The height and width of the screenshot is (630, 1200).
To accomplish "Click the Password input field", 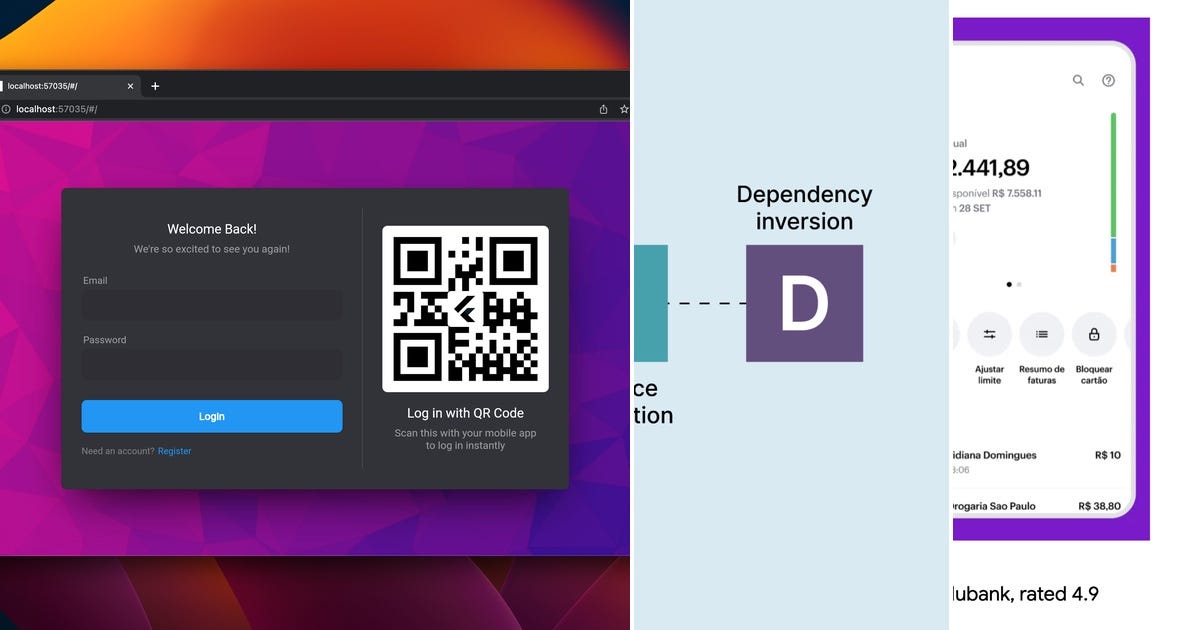I will (211, 364).
